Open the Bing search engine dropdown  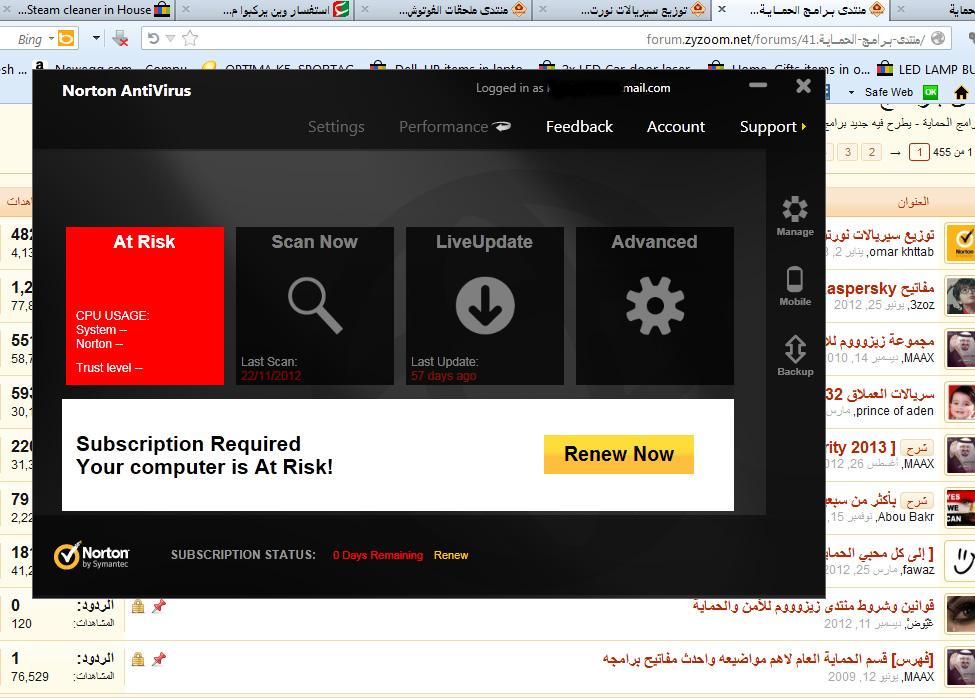pos(52,39)
